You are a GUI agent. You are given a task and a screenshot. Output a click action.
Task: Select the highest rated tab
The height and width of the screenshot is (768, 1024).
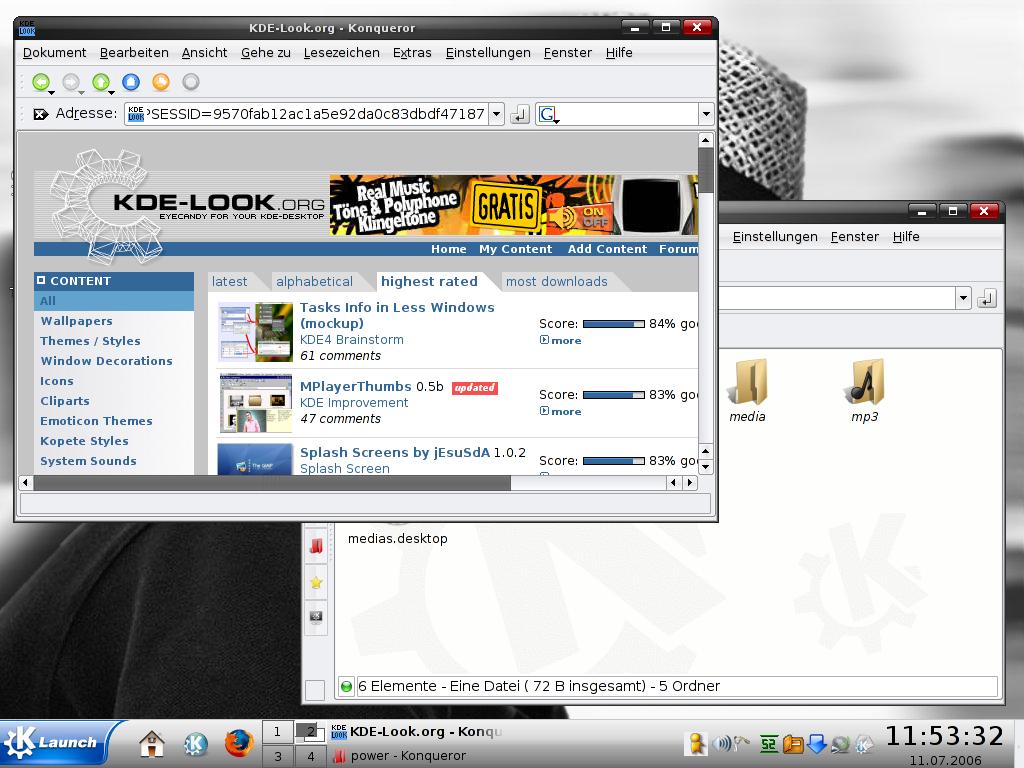(429, 281)
